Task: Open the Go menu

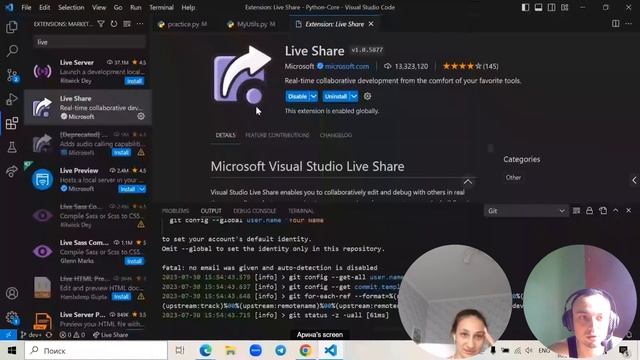Action: pos(118,7)
